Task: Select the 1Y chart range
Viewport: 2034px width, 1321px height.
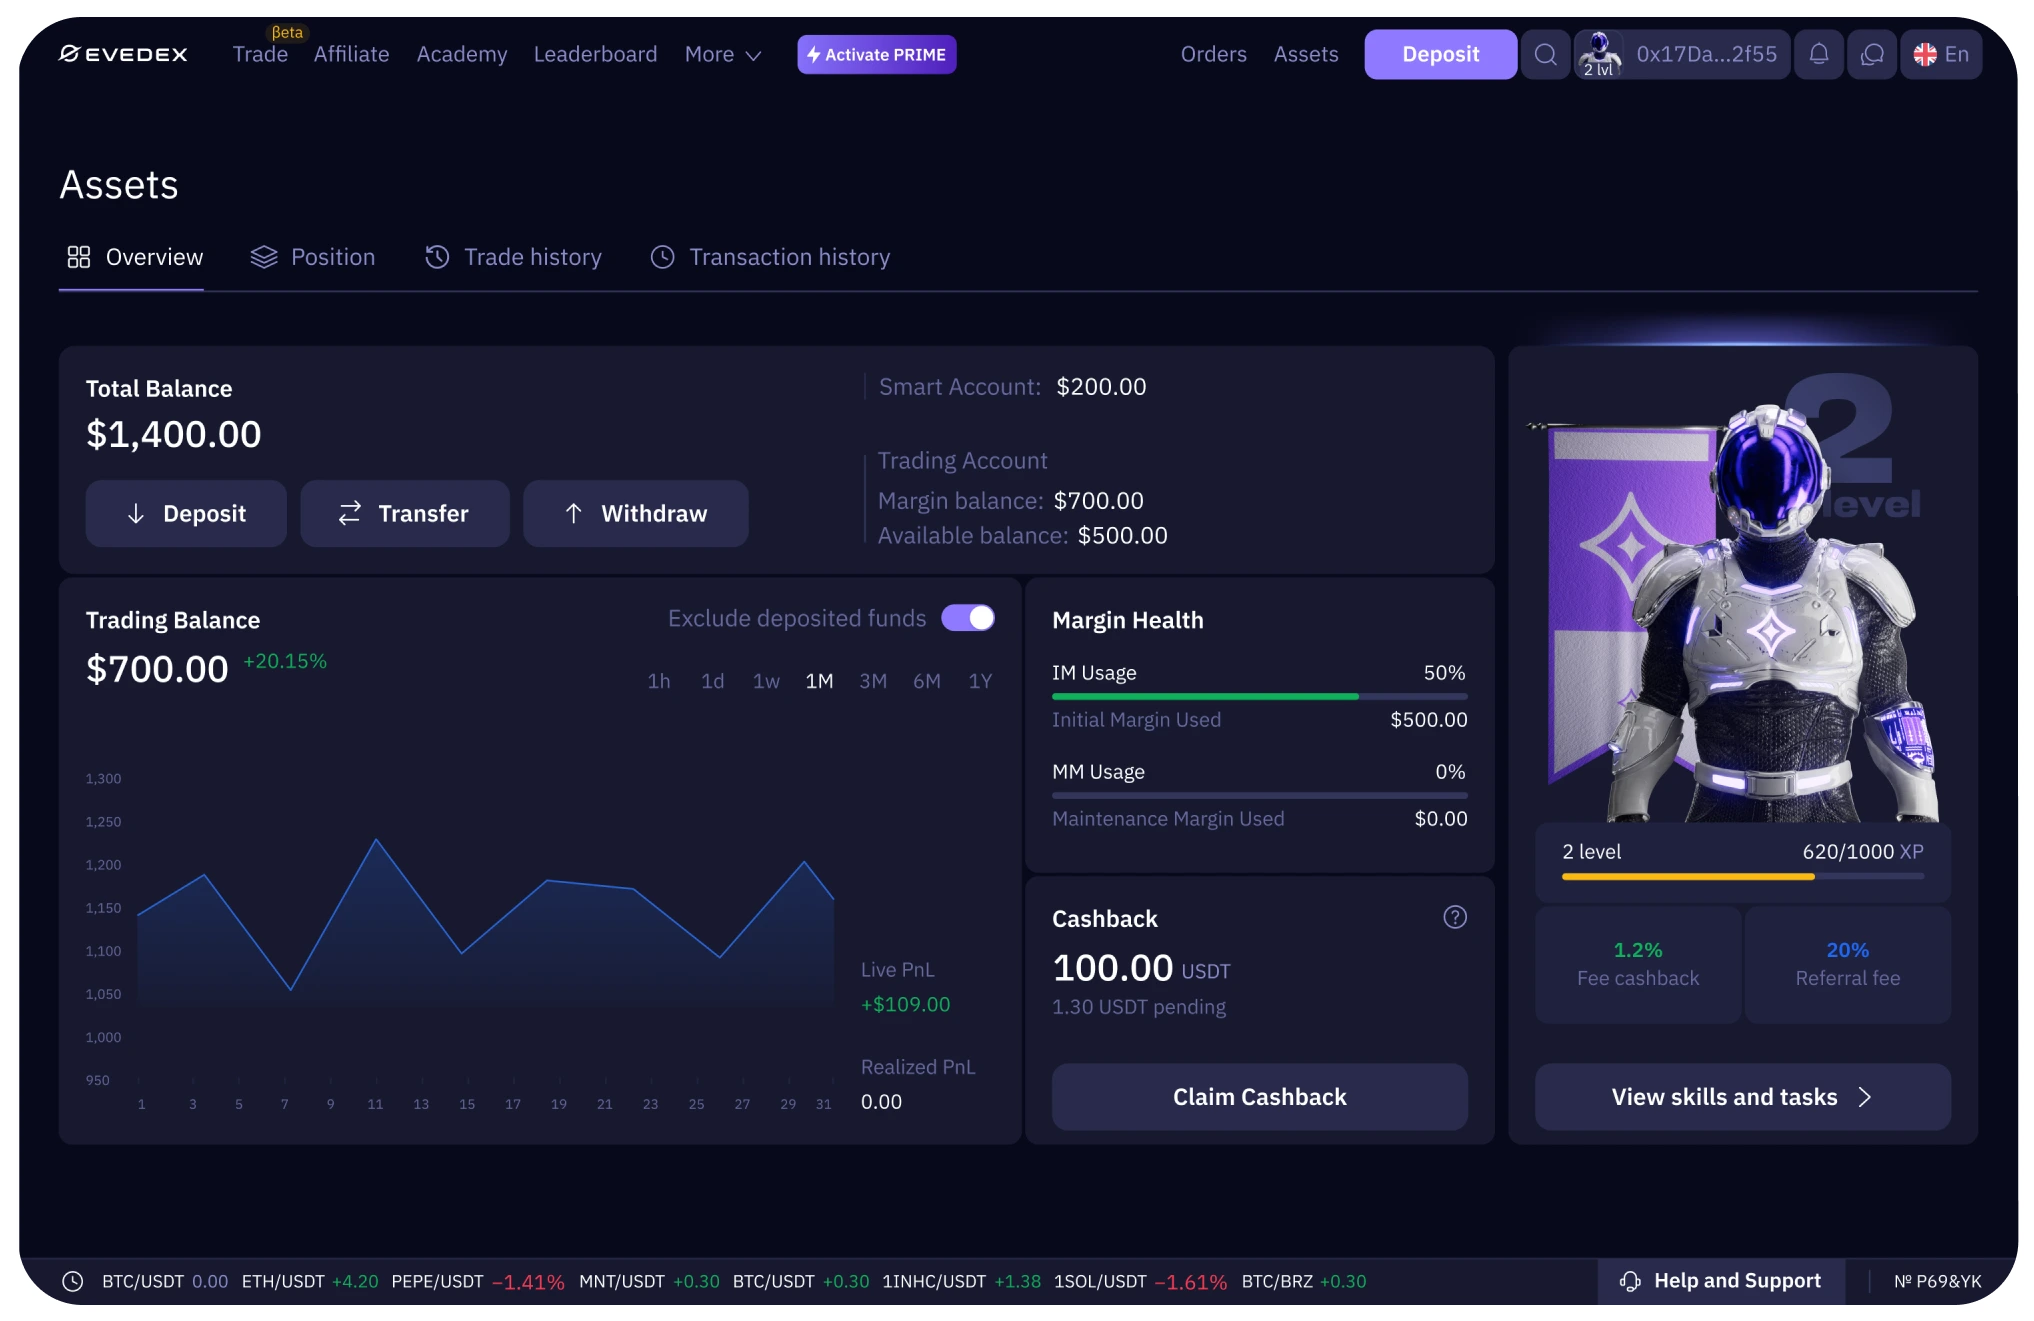Action: (x=980, y=681)
